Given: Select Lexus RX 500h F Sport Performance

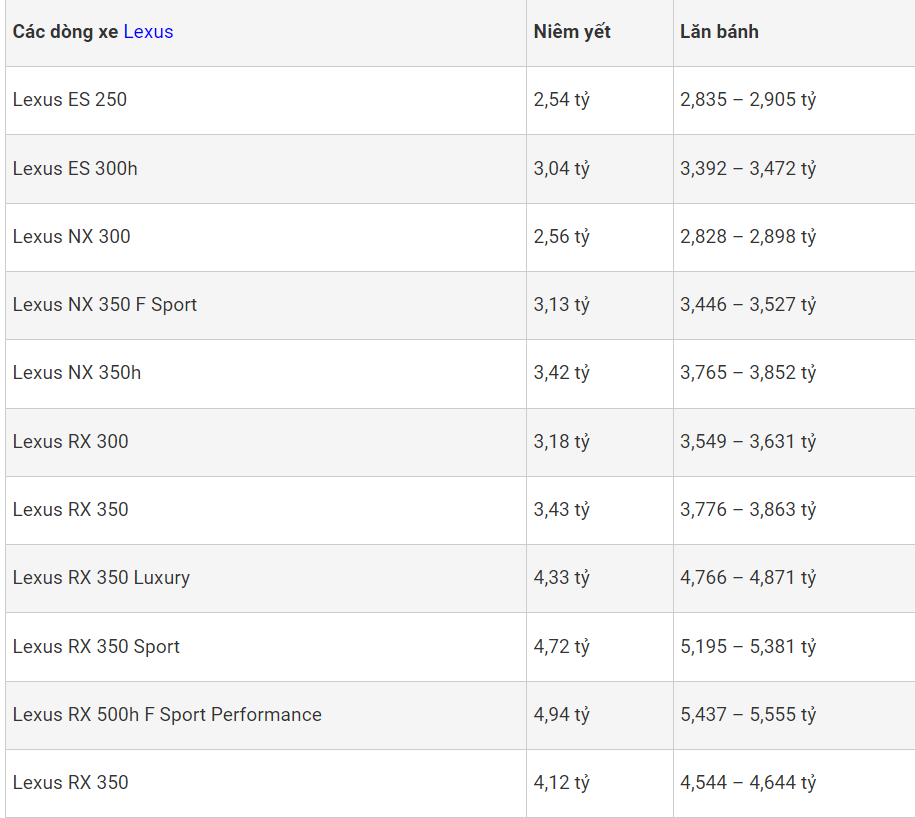Looking at the screenshot, I should pos(167,715).
